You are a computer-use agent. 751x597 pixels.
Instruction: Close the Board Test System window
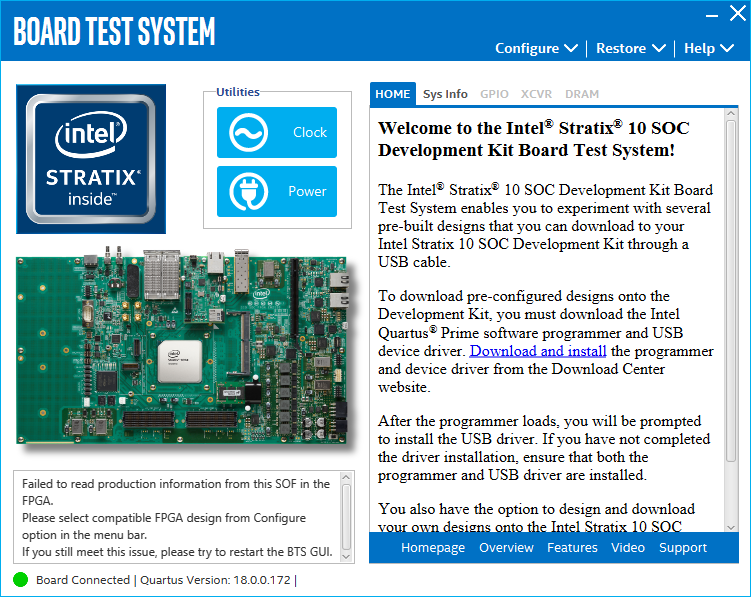[x=738, y=13]
